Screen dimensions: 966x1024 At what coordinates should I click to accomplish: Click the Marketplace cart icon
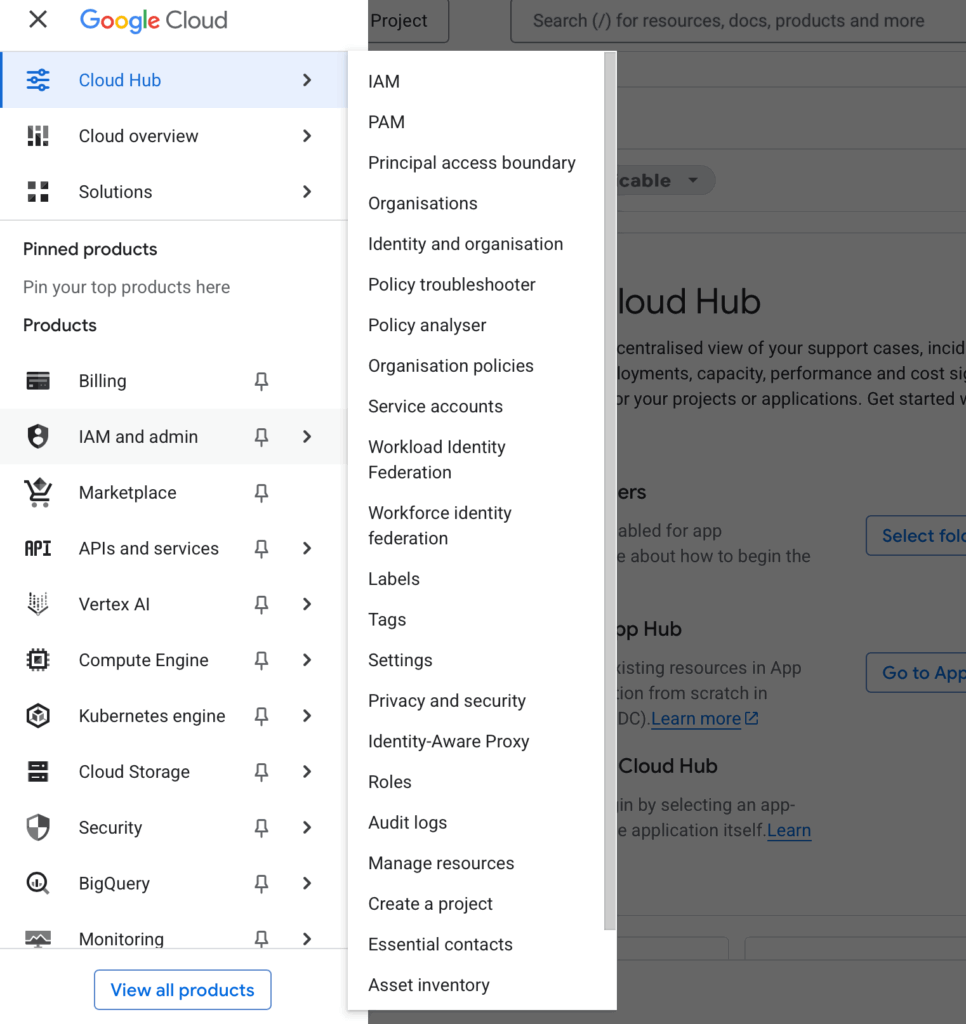[38, 492]
